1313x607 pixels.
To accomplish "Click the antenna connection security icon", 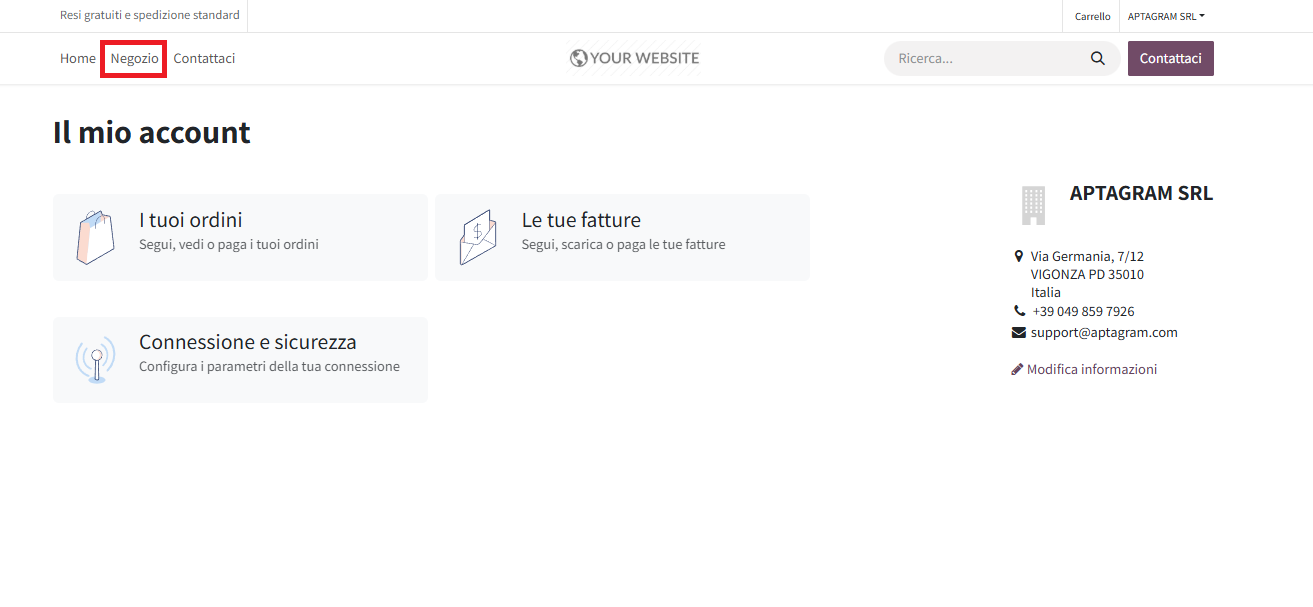I will pos(95,360).
